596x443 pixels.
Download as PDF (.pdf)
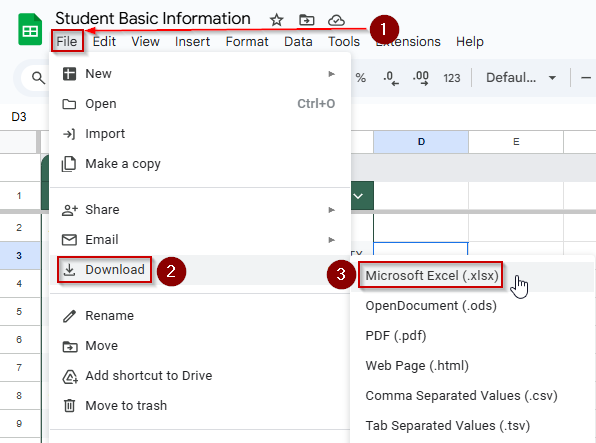click(472, 336)
